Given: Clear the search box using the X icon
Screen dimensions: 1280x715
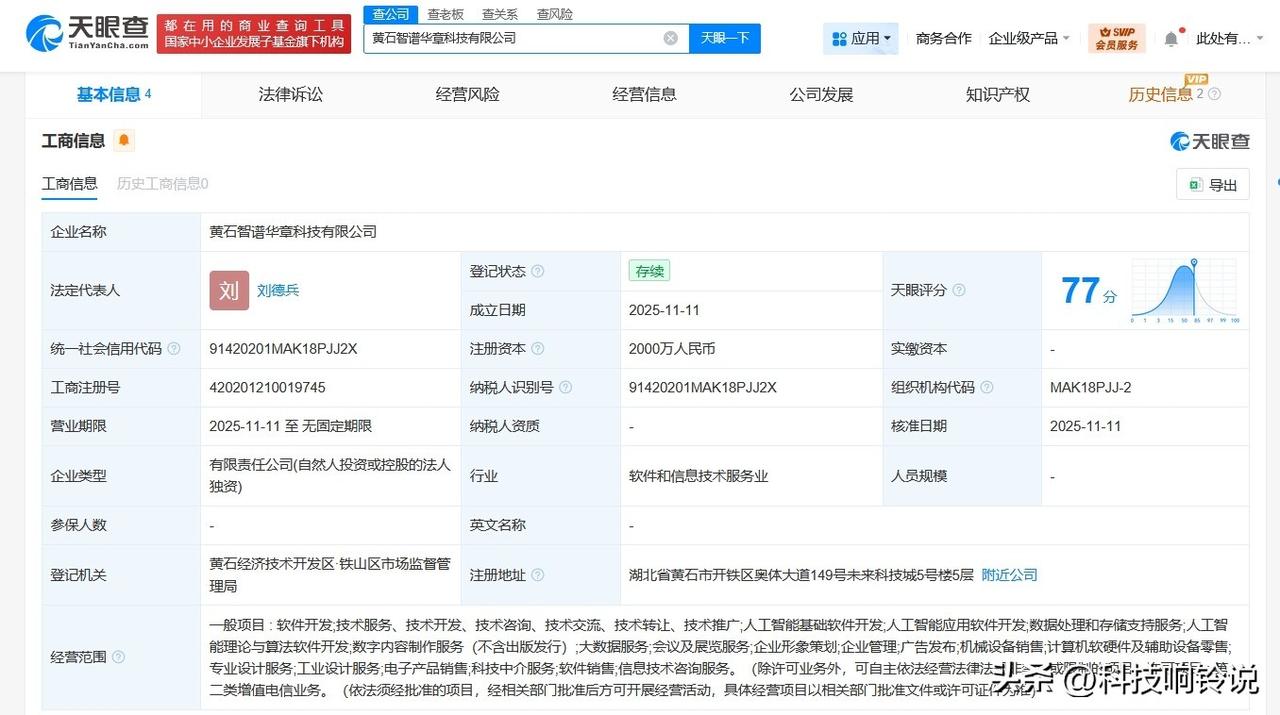Looking at the screenshot, I should click(669, 37).
